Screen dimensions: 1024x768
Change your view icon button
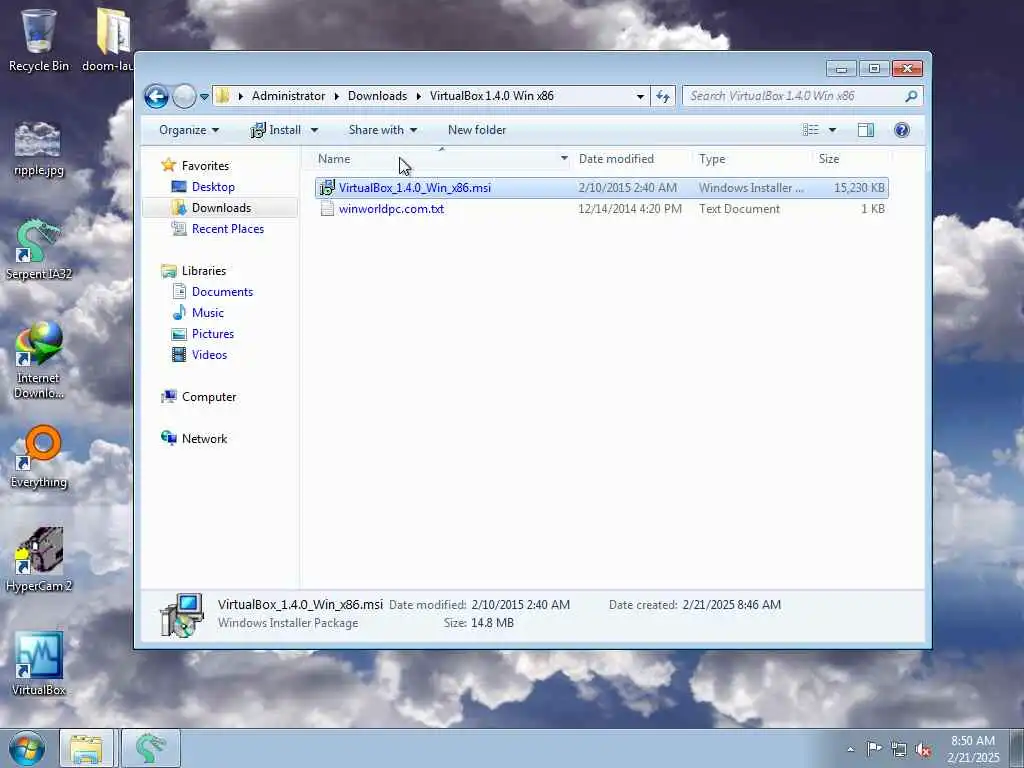(x=810, y=130)
